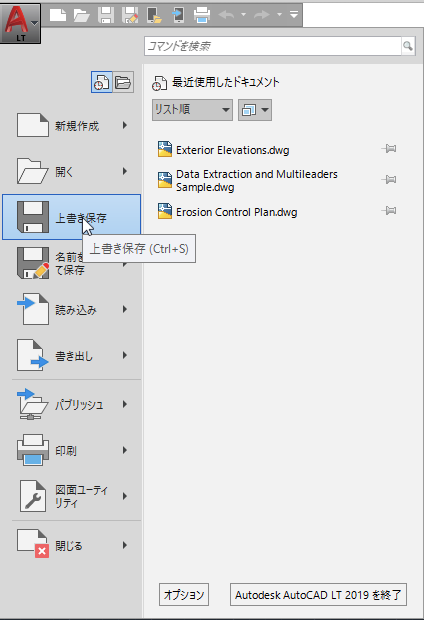The height and width of the screenshot is (630, 434).
Task: Expand the 新規作成 submenu arrow
Action: click(125, 126)
